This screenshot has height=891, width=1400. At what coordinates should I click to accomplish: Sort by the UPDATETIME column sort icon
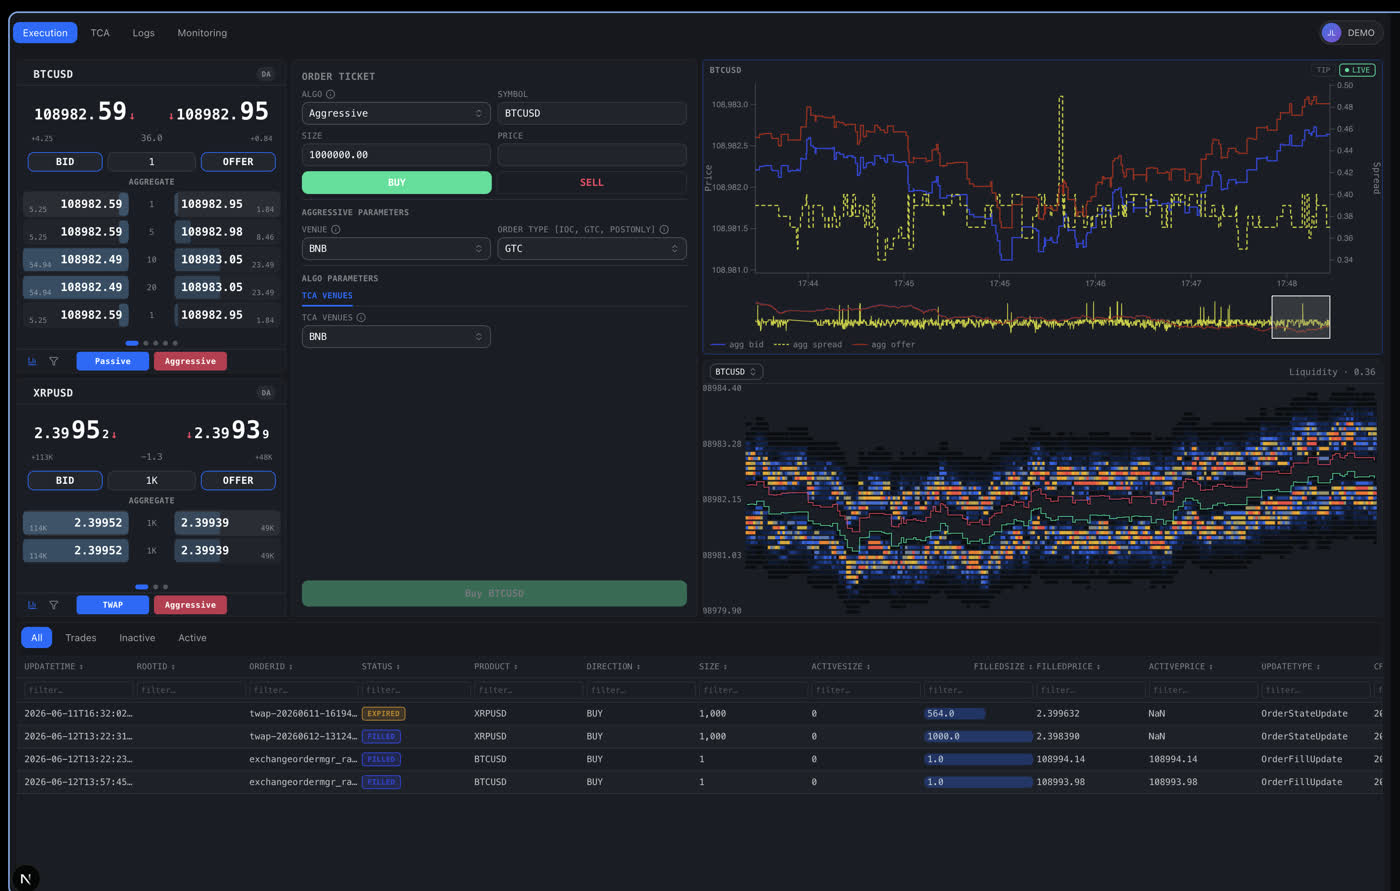(x=81, y=667)
